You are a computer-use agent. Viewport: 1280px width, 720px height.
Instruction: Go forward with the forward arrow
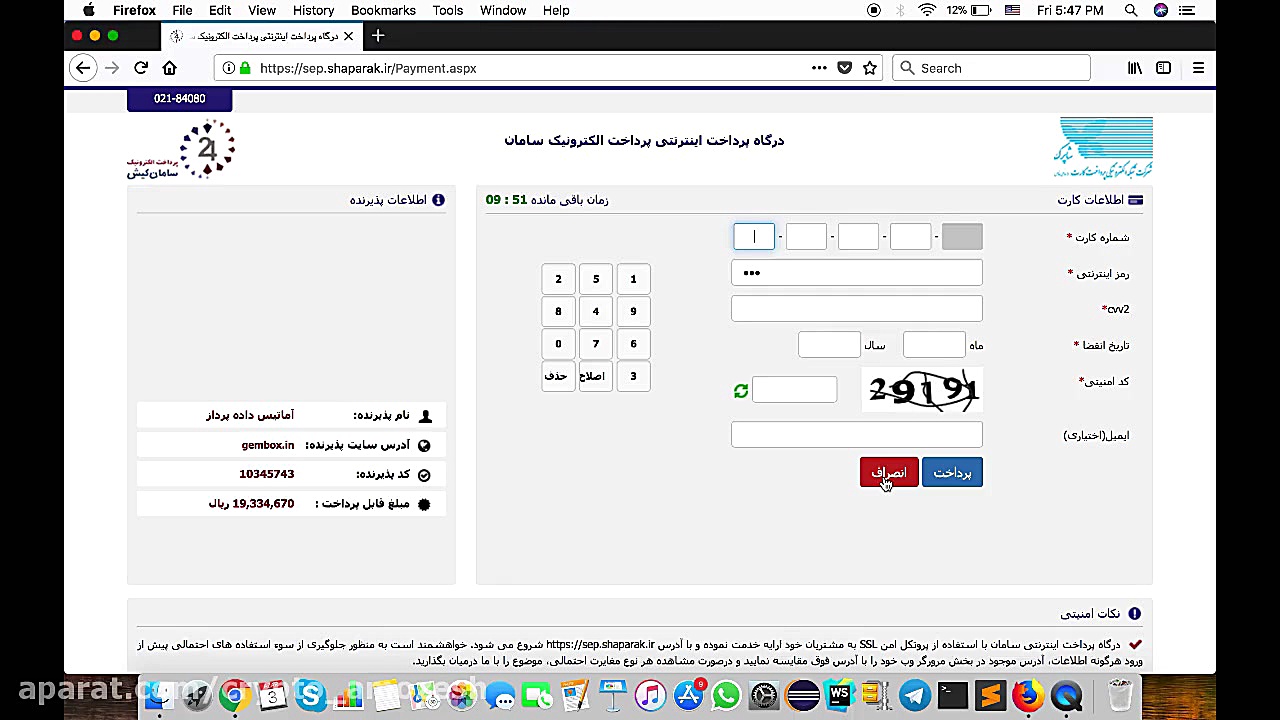point(112,68)
